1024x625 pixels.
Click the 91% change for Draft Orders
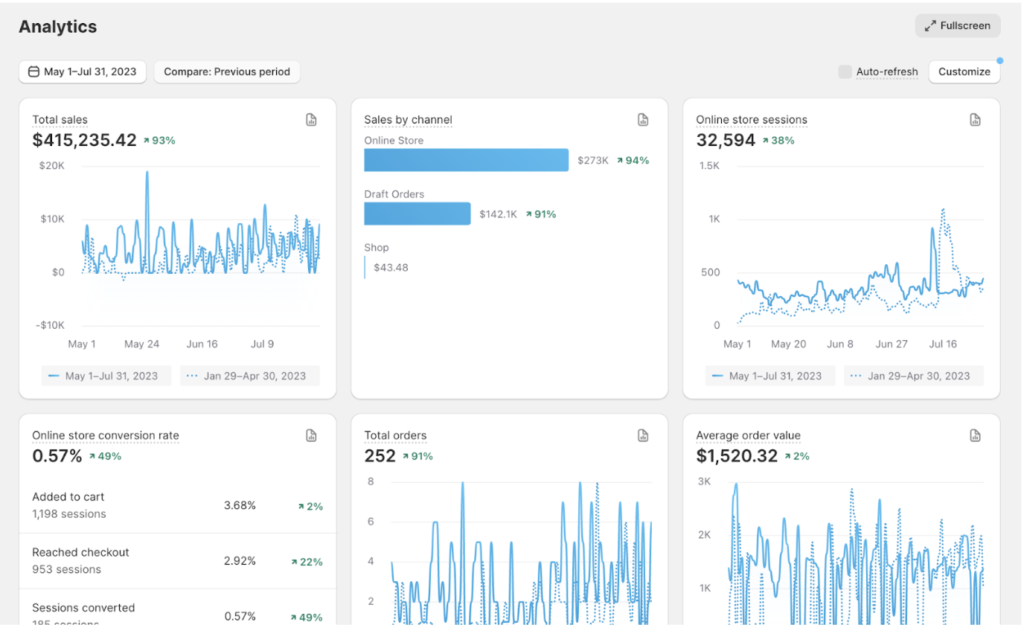click(x=541, y=214)
